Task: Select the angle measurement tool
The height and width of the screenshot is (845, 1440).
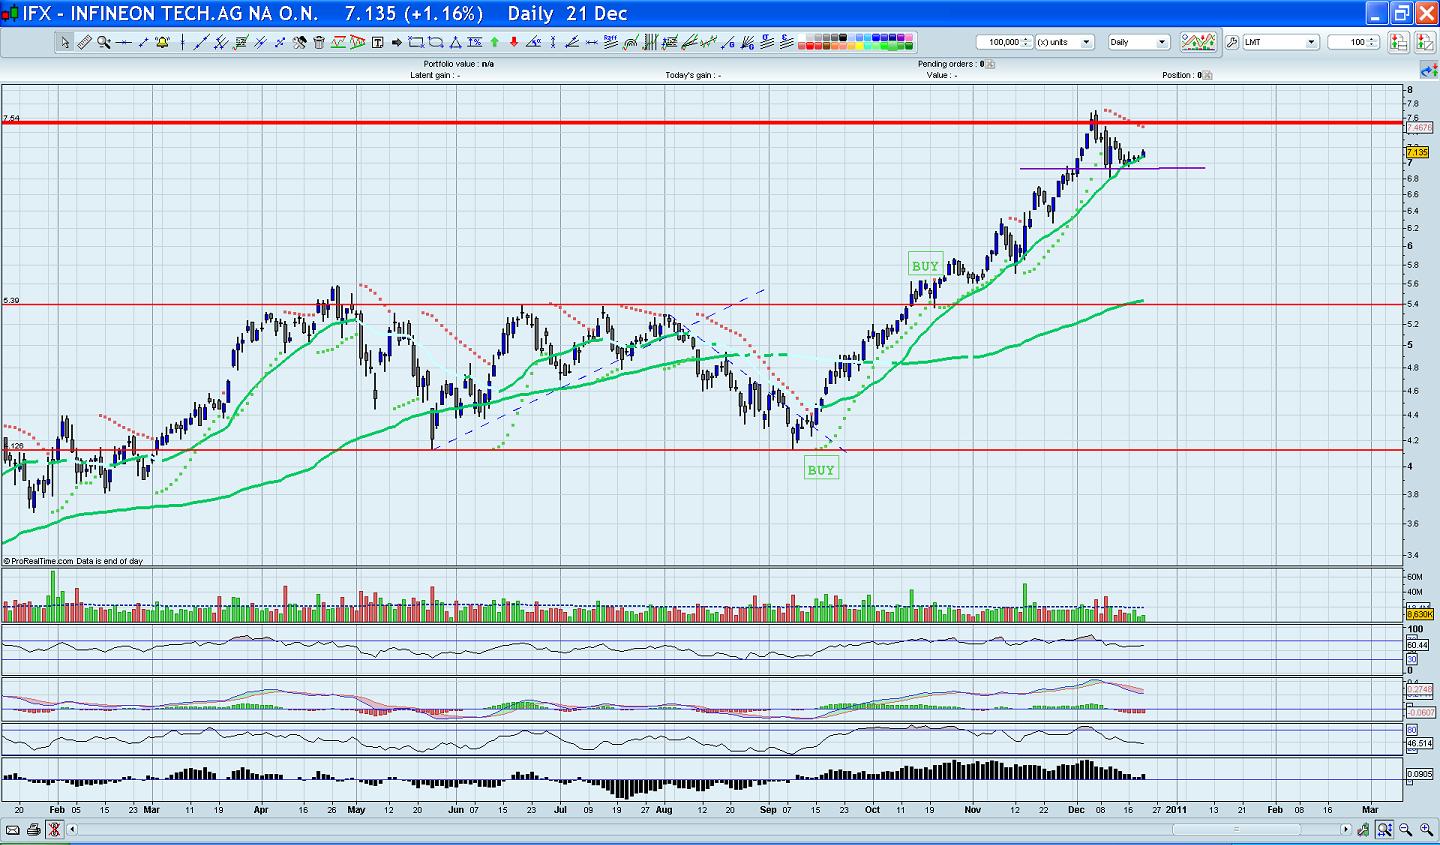Action: (x=533, y=42)
